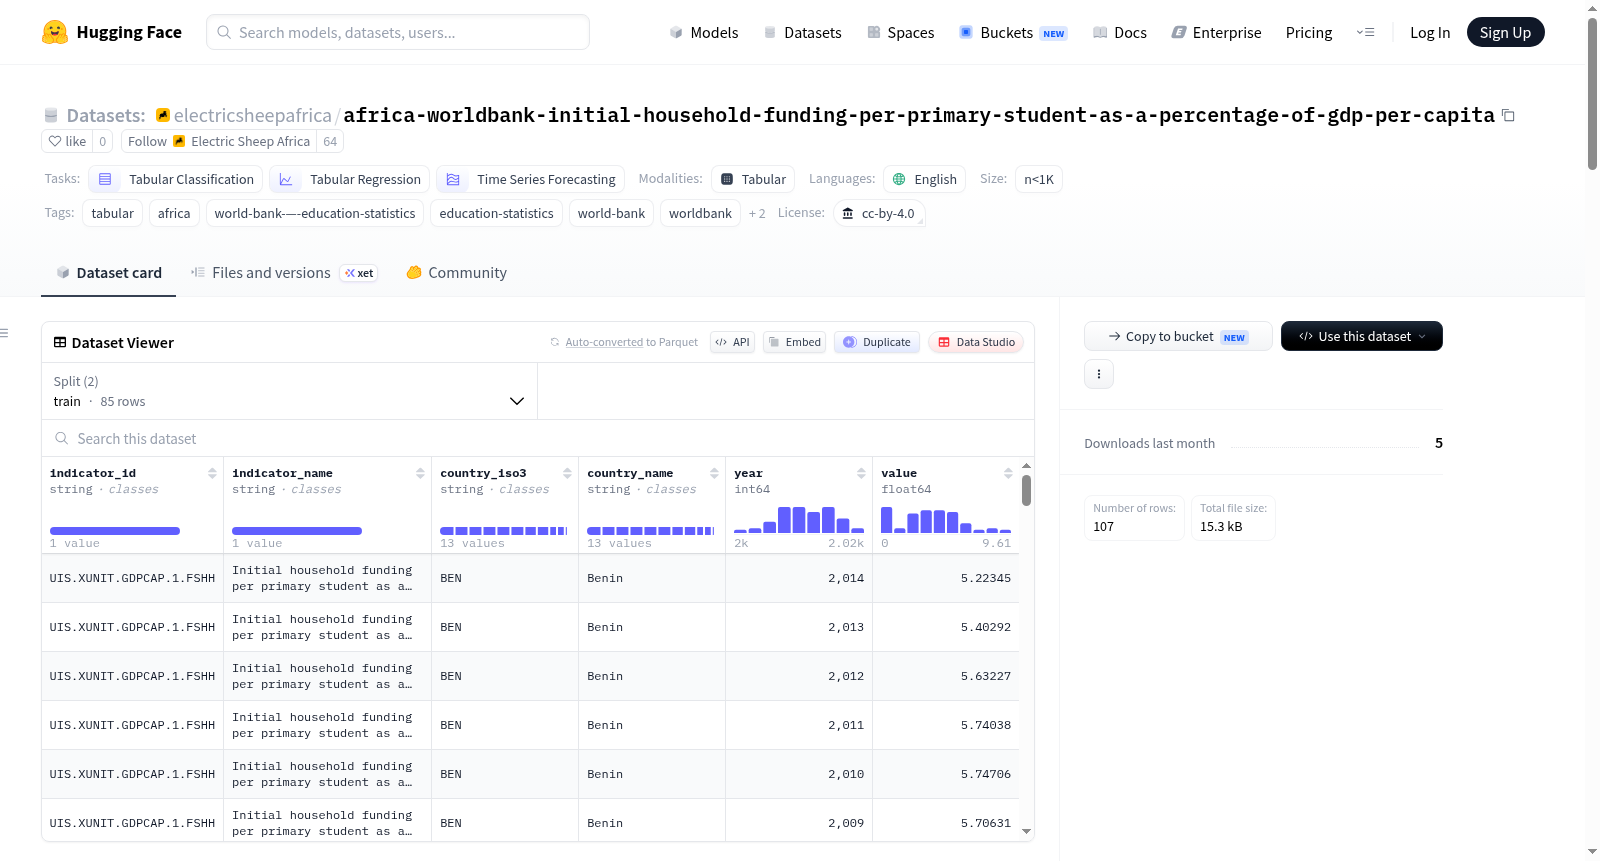This screenshot has width=1600, height=861.
Task: Open Enterprise in the top navigation
Action: coord(1216,32)
